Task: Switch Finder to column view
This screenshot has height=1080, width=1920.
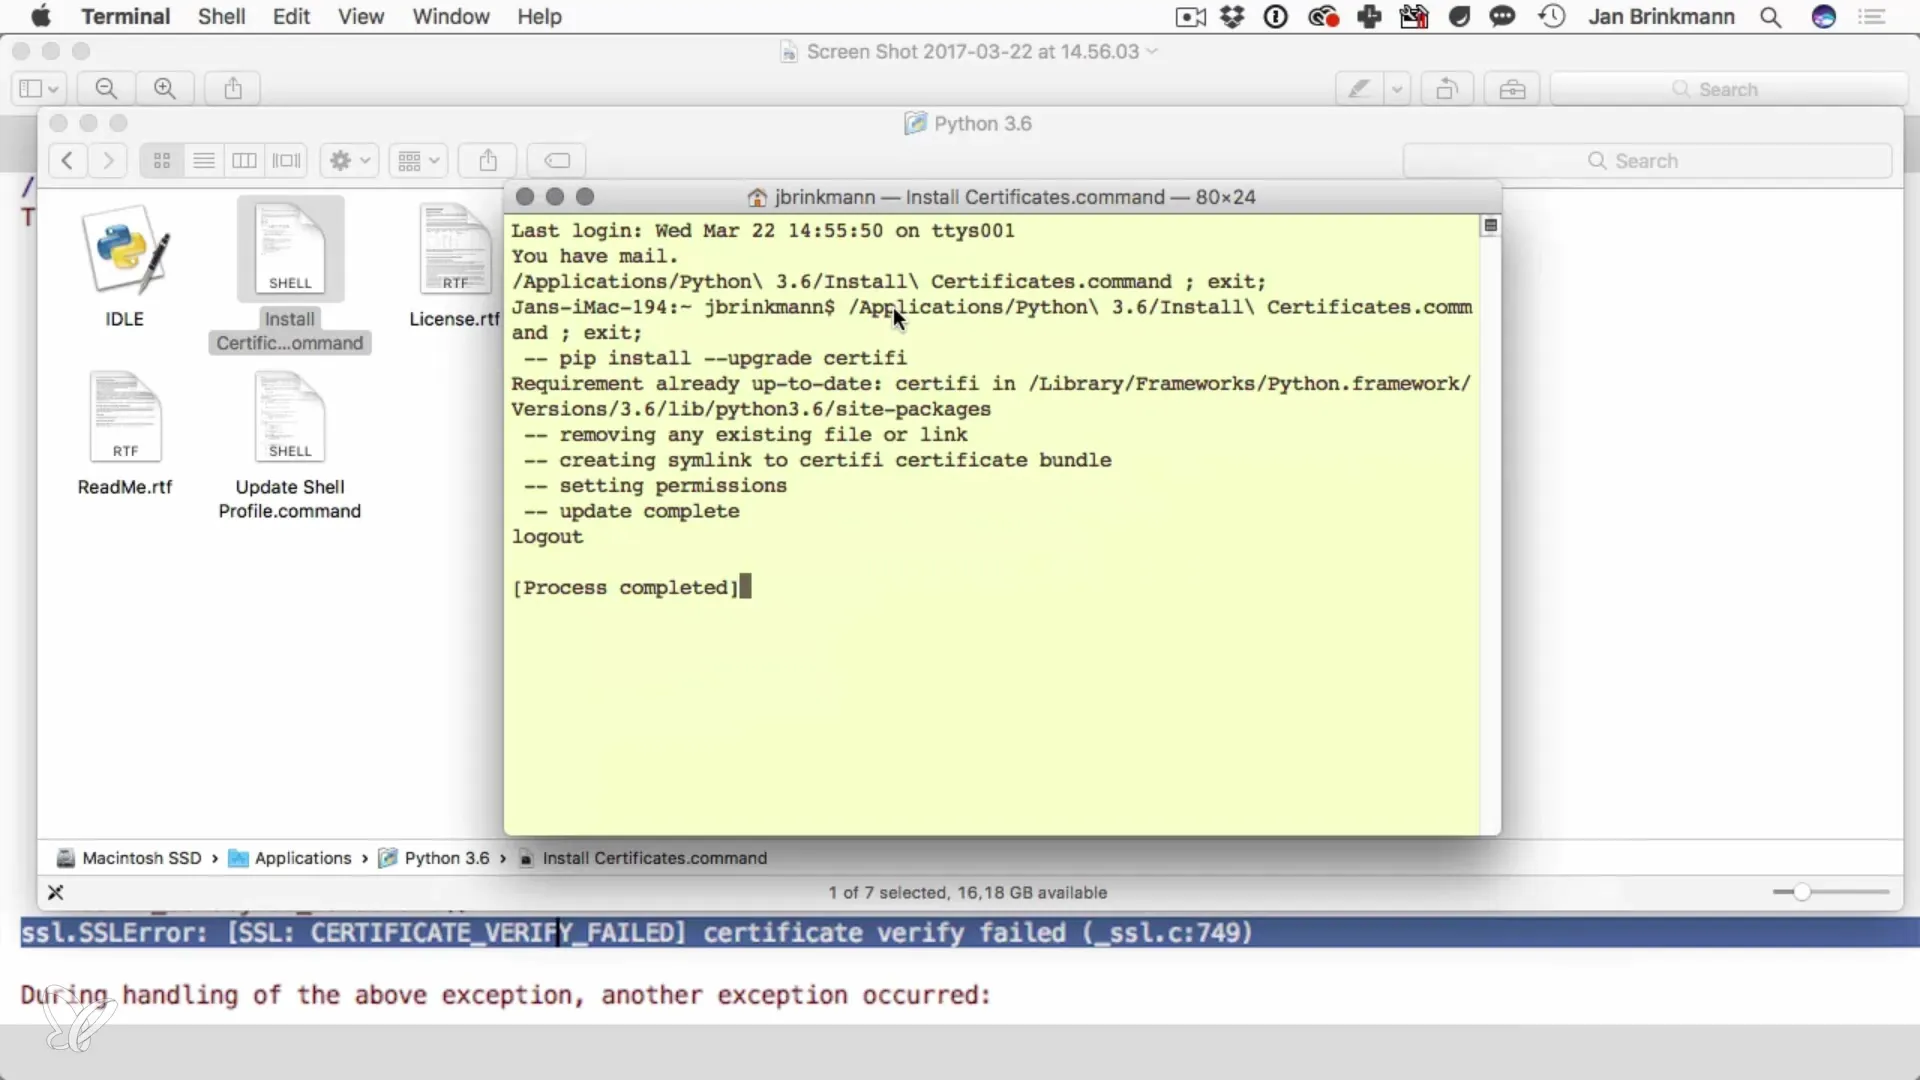Action: 245,160
